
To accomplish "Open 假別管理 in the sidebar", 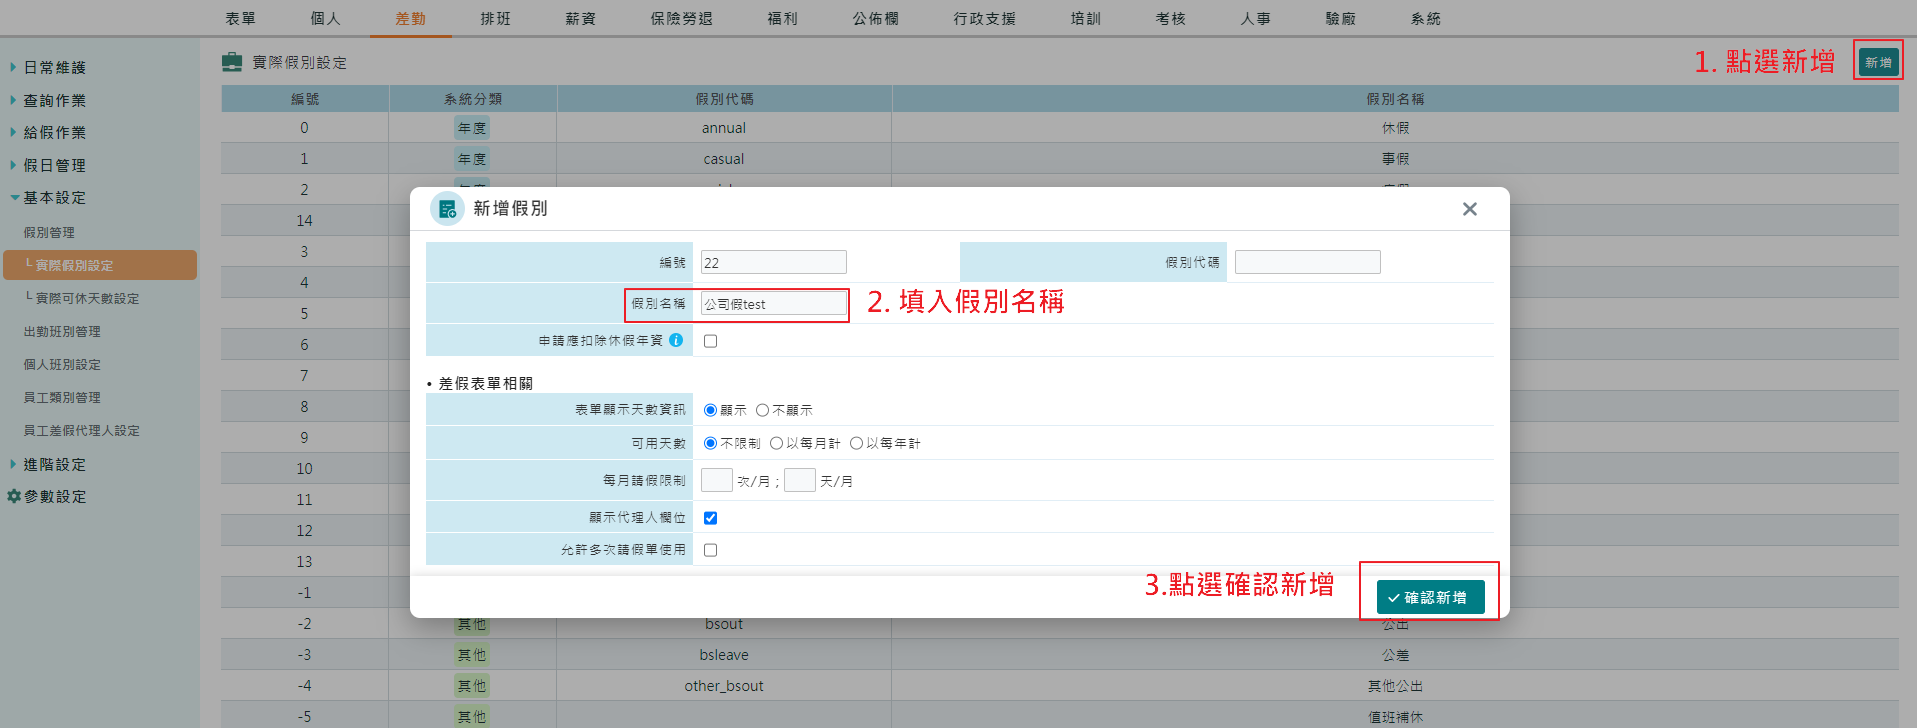I will click(x=49, y=232).
